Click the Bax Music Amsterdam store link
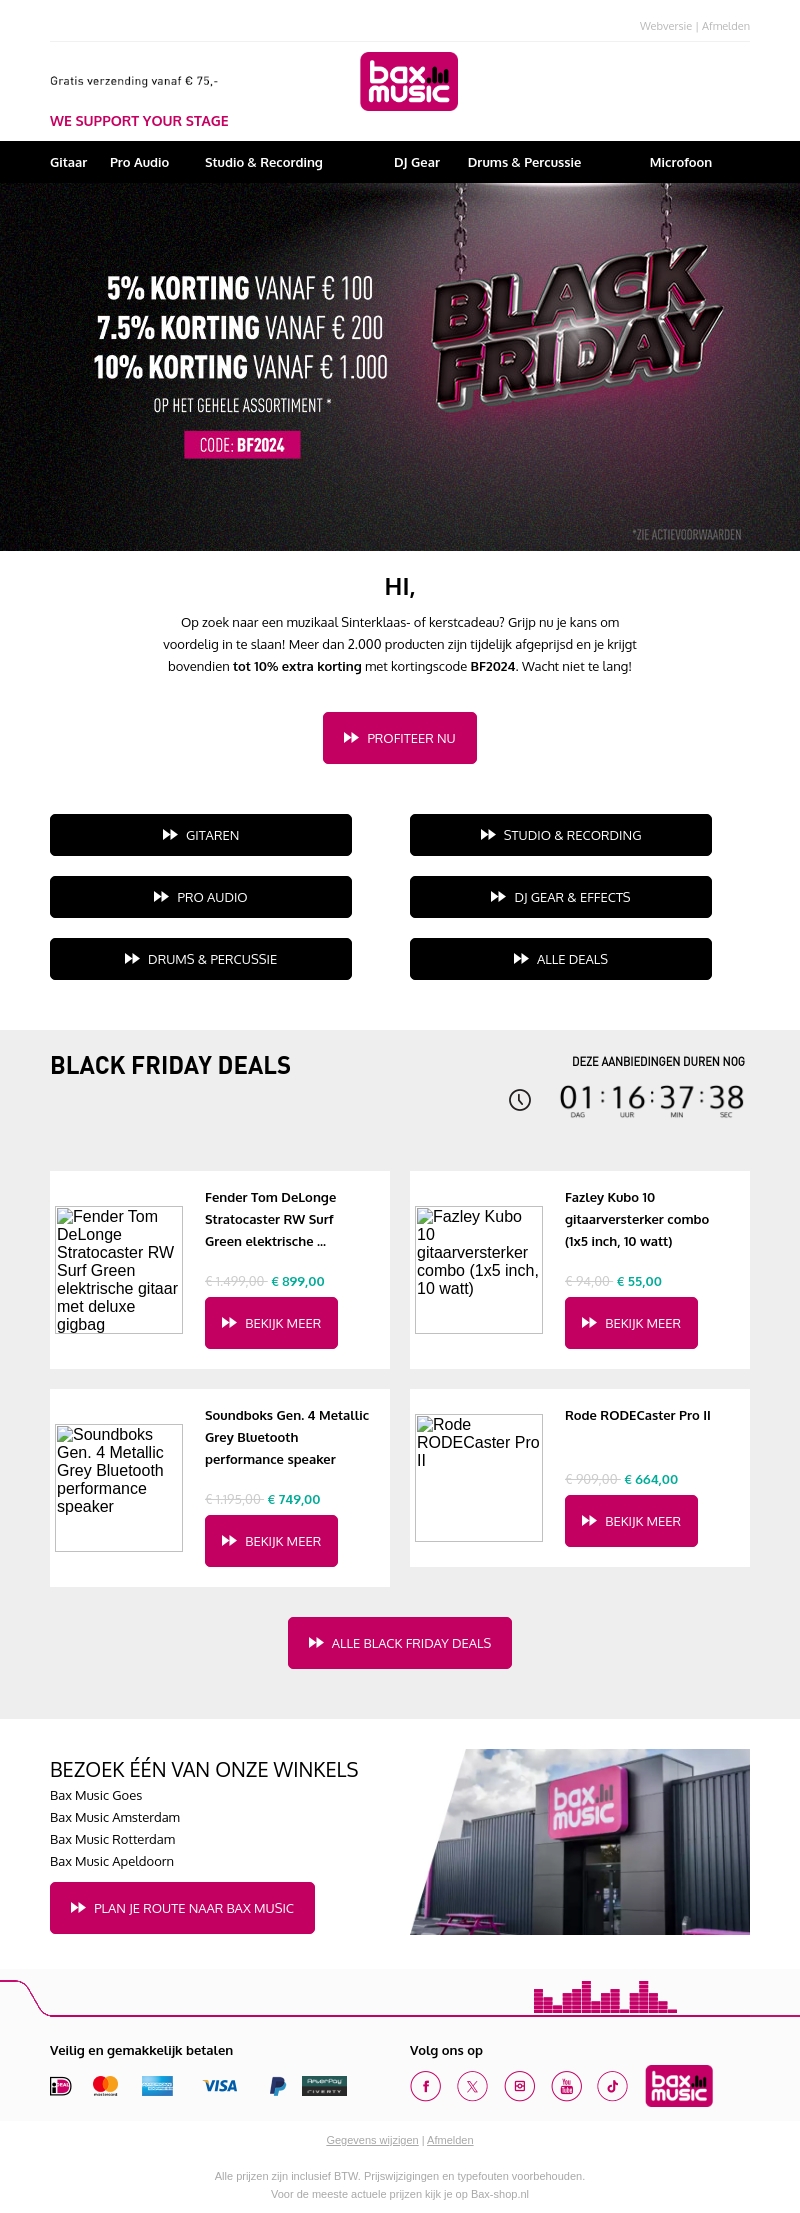This screenshot has width=800, height=2213. pos(115,1817)
